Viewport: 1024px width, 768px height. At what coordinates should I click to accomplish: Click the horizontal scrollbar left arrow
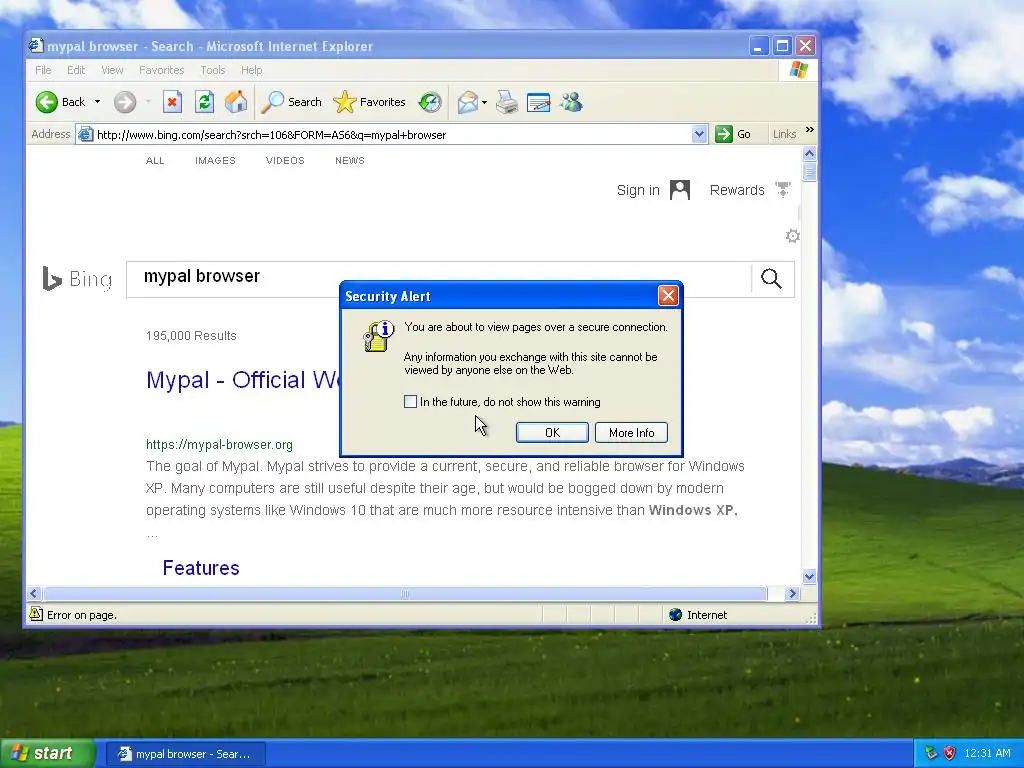click(34, 594)
